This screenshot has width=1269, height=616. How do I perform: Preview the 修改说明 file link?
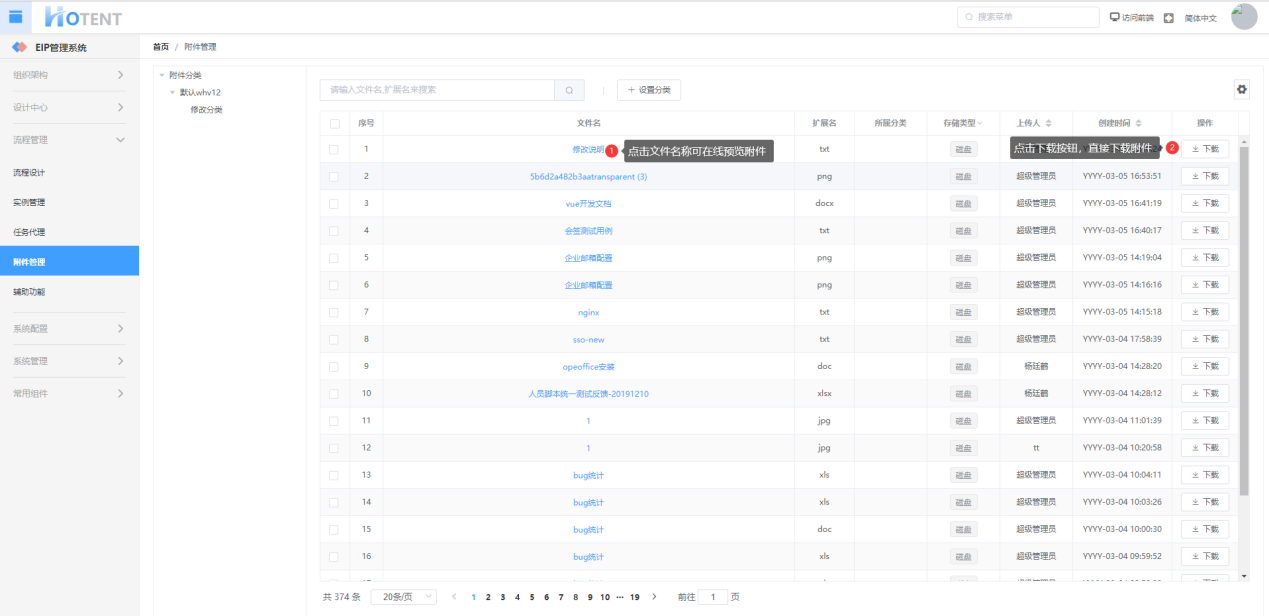click(x=588, y=149)
